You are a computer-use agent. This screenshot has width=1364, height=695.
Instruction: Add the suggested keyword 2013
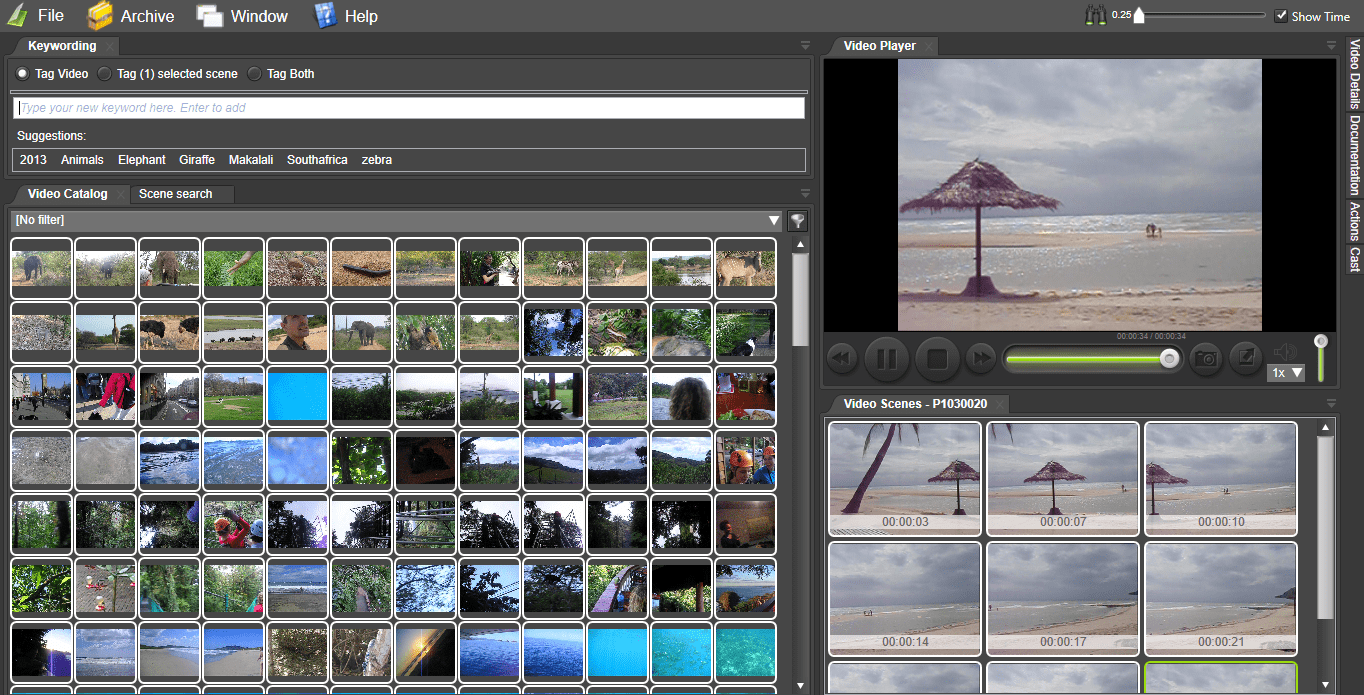point(33,160)
